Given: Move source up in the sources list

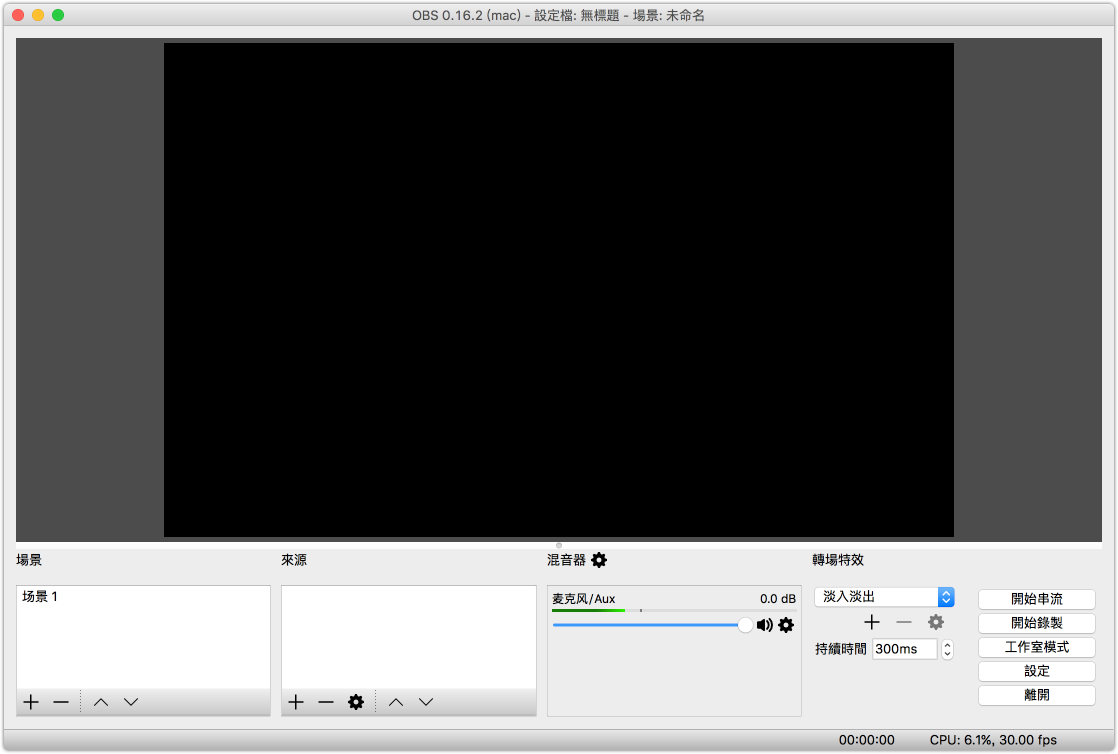Looking at the screenshot, I should [396, 702].
